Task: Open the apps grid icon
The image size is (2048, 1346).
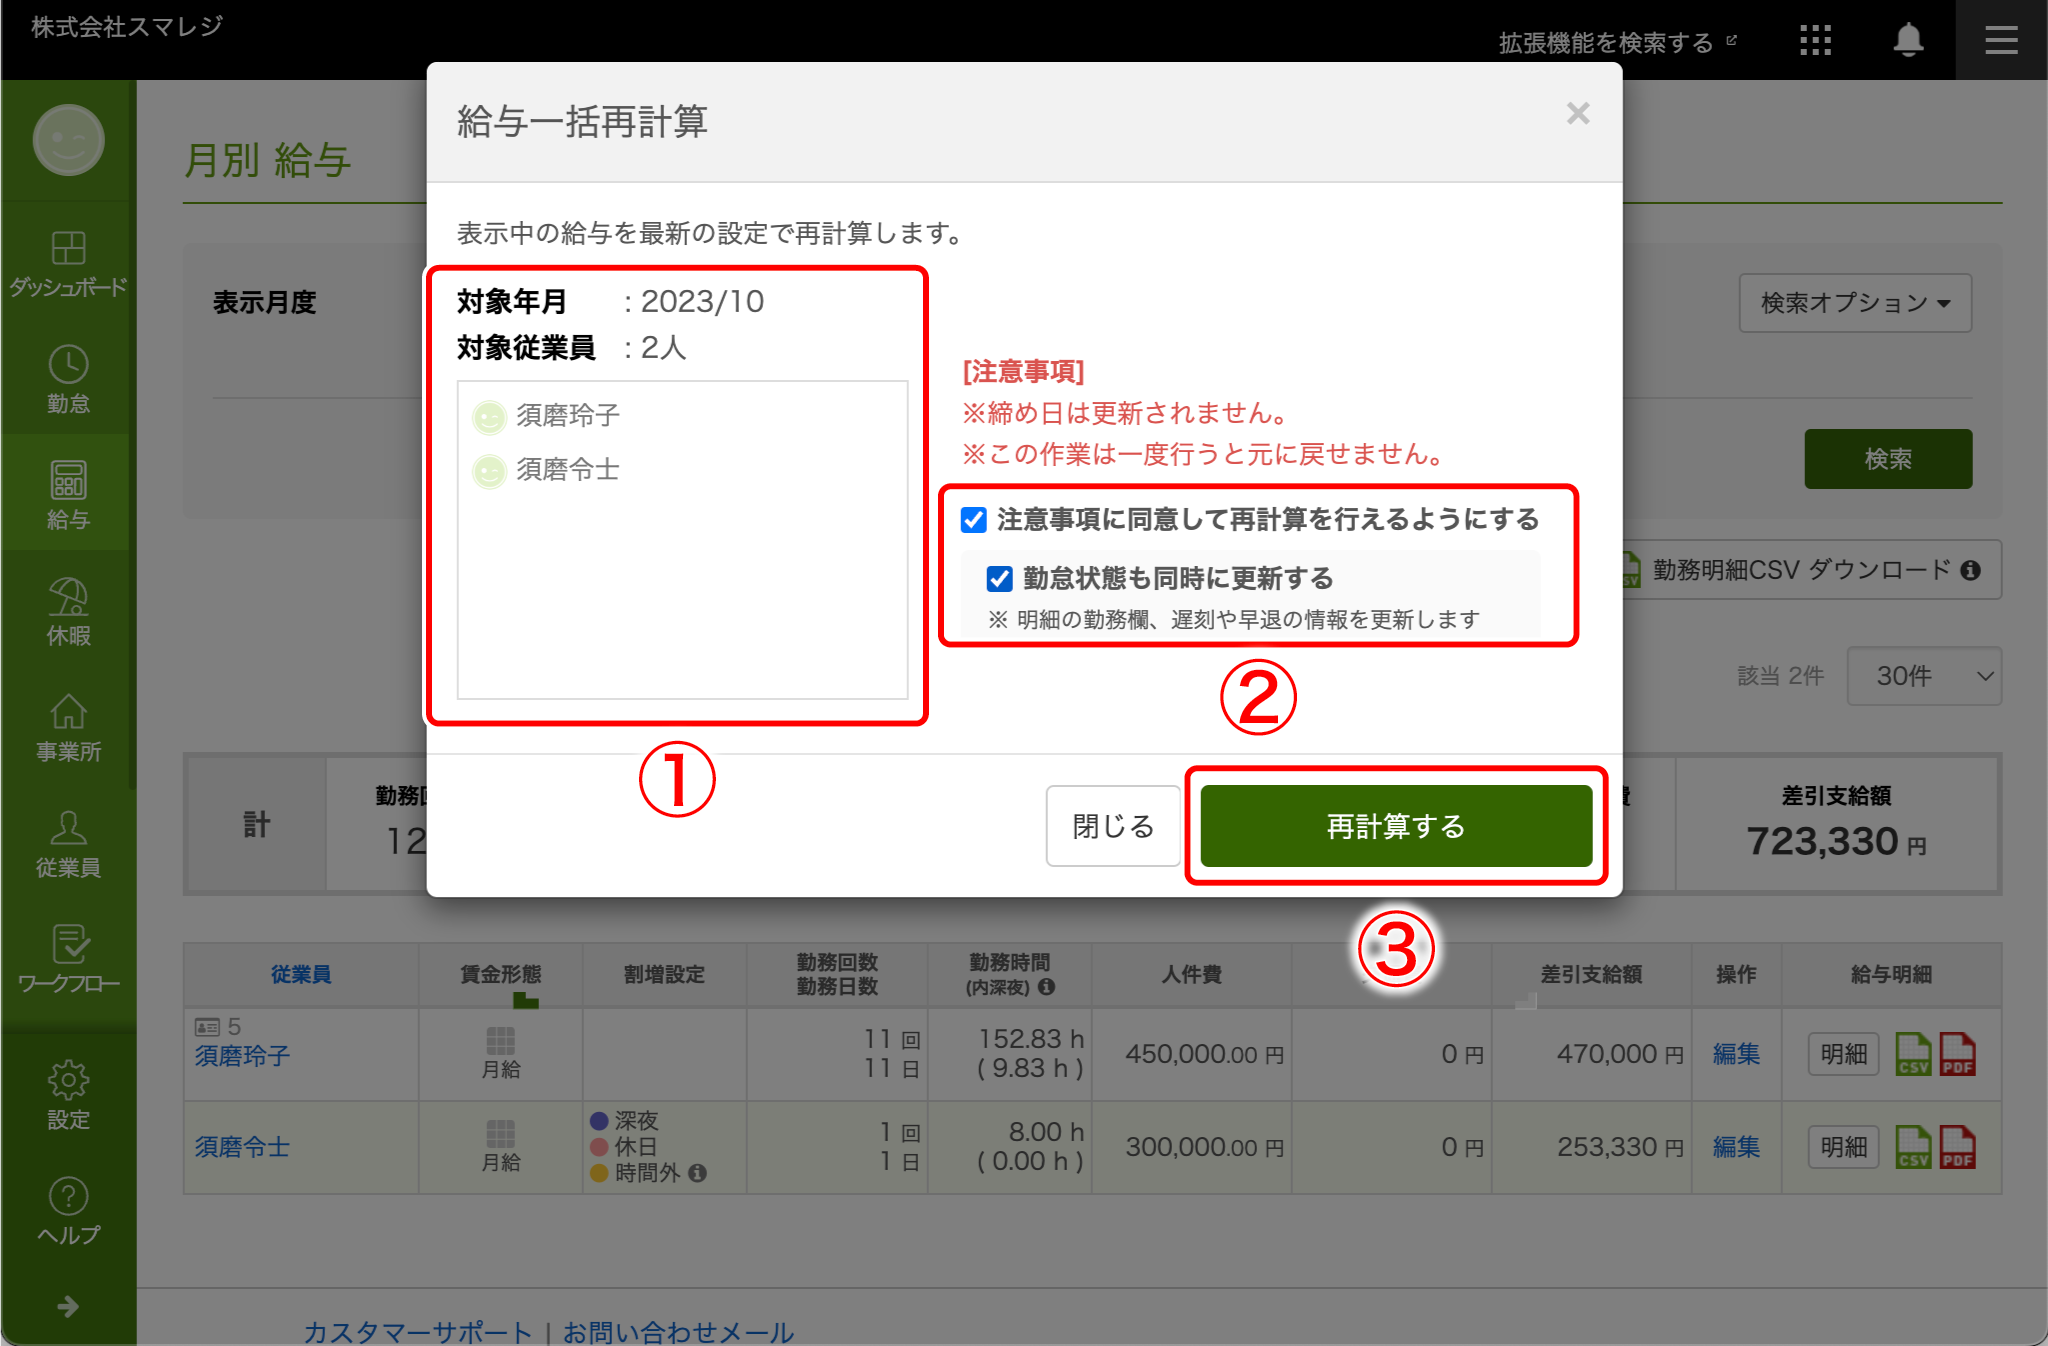Action: click(1815, 40)
